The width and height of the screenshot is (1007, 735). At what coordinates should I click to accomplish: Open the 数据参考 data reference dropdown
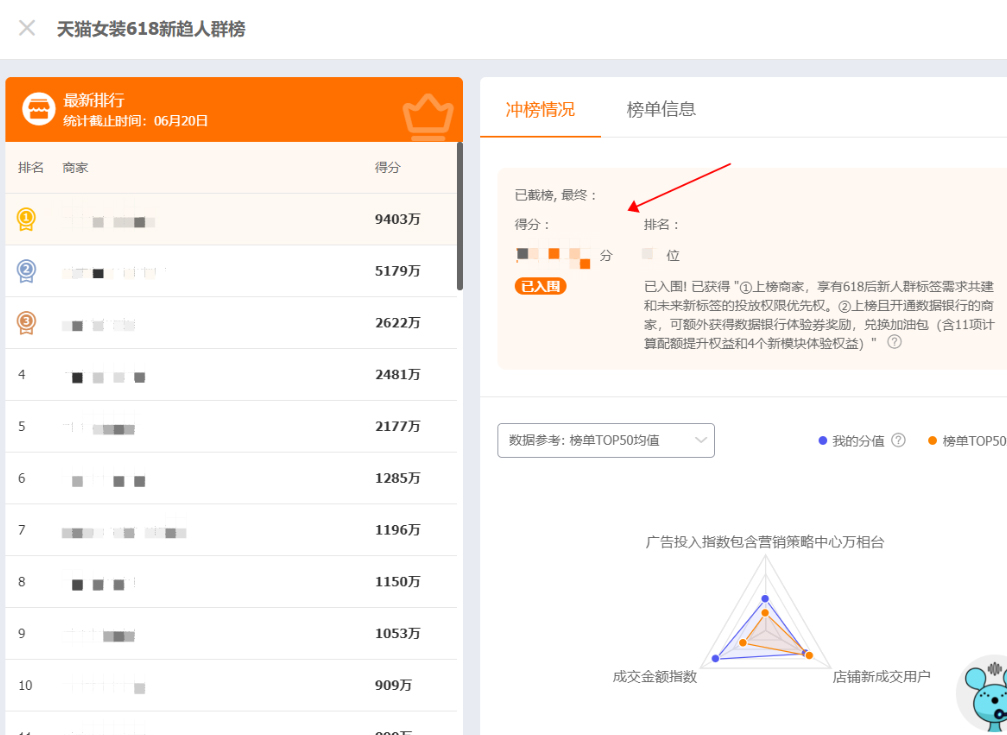pyautogui.click(x=605, y=440)
